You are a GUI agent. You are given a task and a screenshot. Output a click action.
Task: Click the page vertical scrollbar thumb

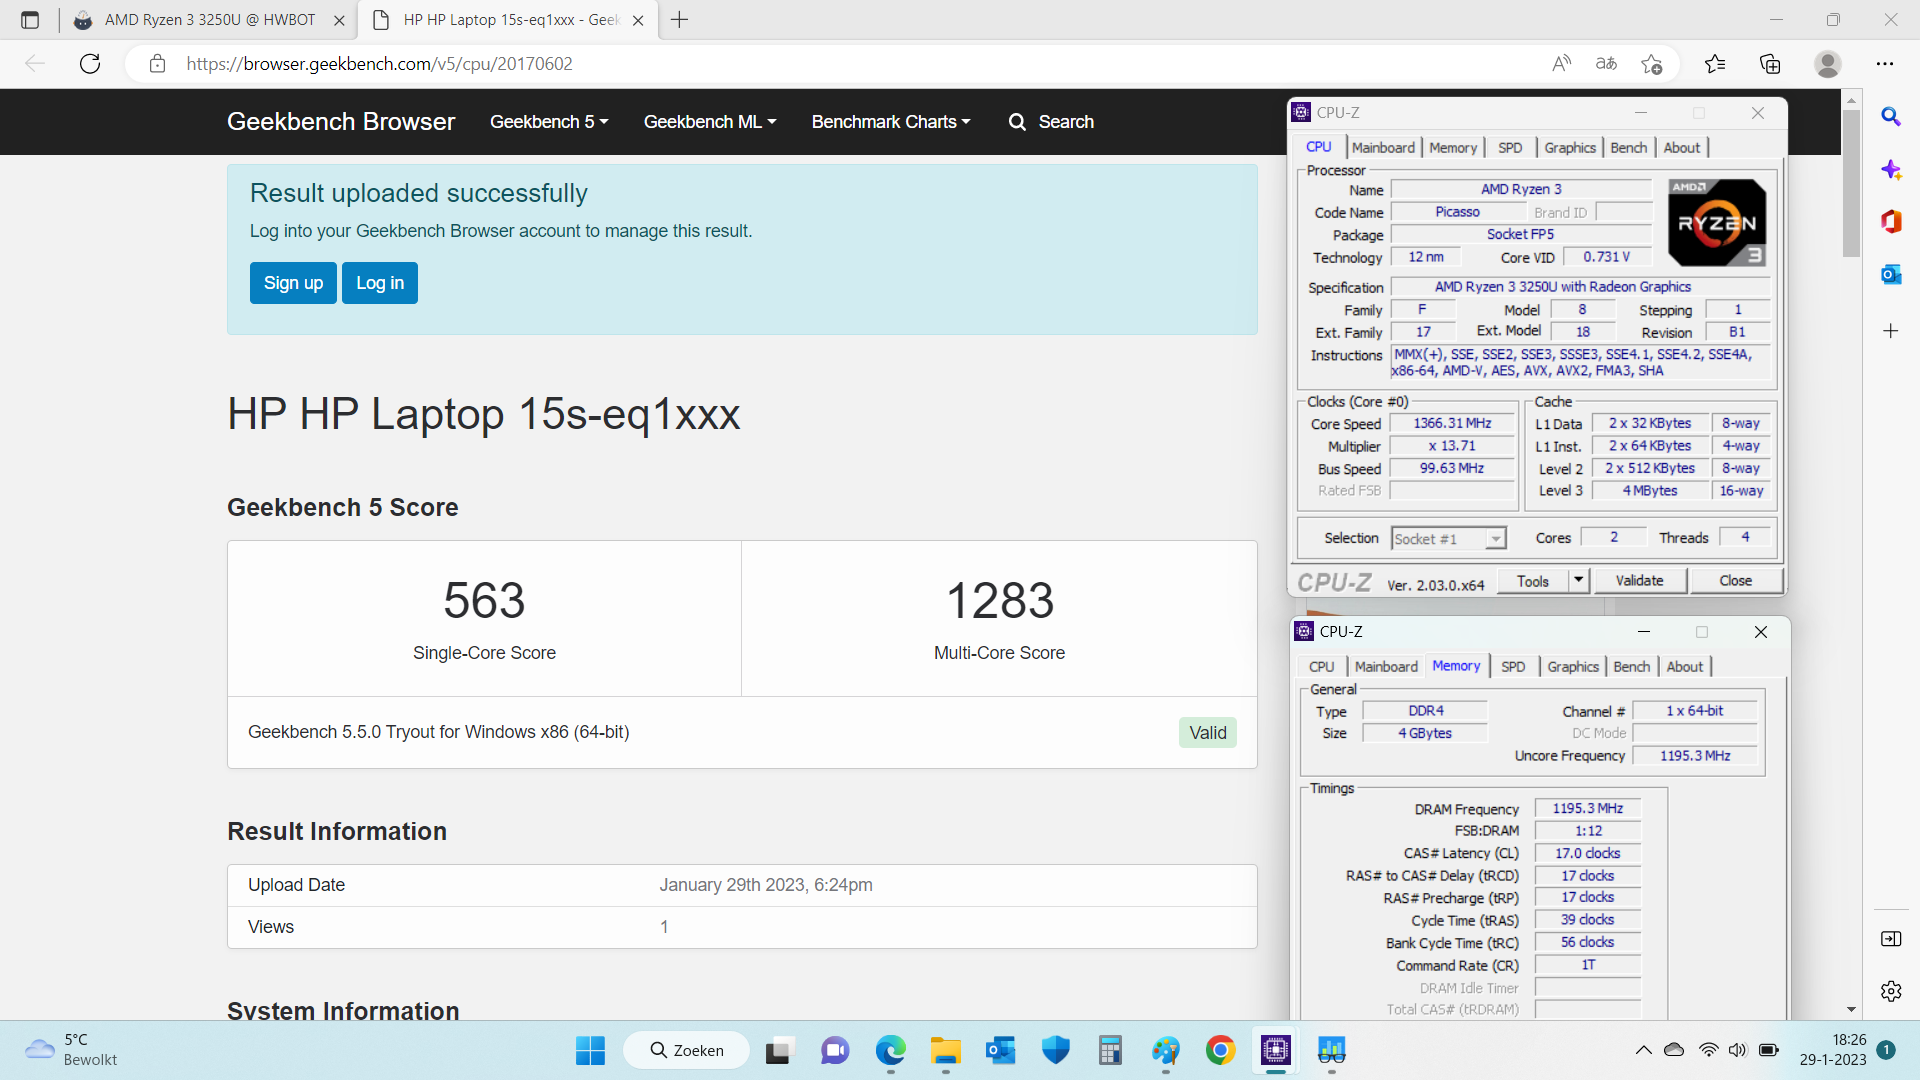tap(1851, 182)
